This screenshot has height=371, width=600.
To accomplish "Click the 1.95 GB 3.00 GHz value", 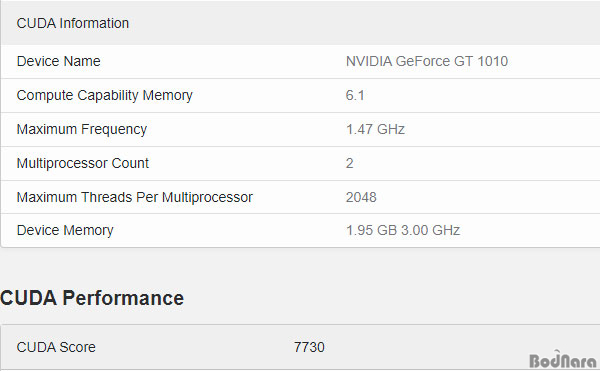I will (x=403, y=230).
